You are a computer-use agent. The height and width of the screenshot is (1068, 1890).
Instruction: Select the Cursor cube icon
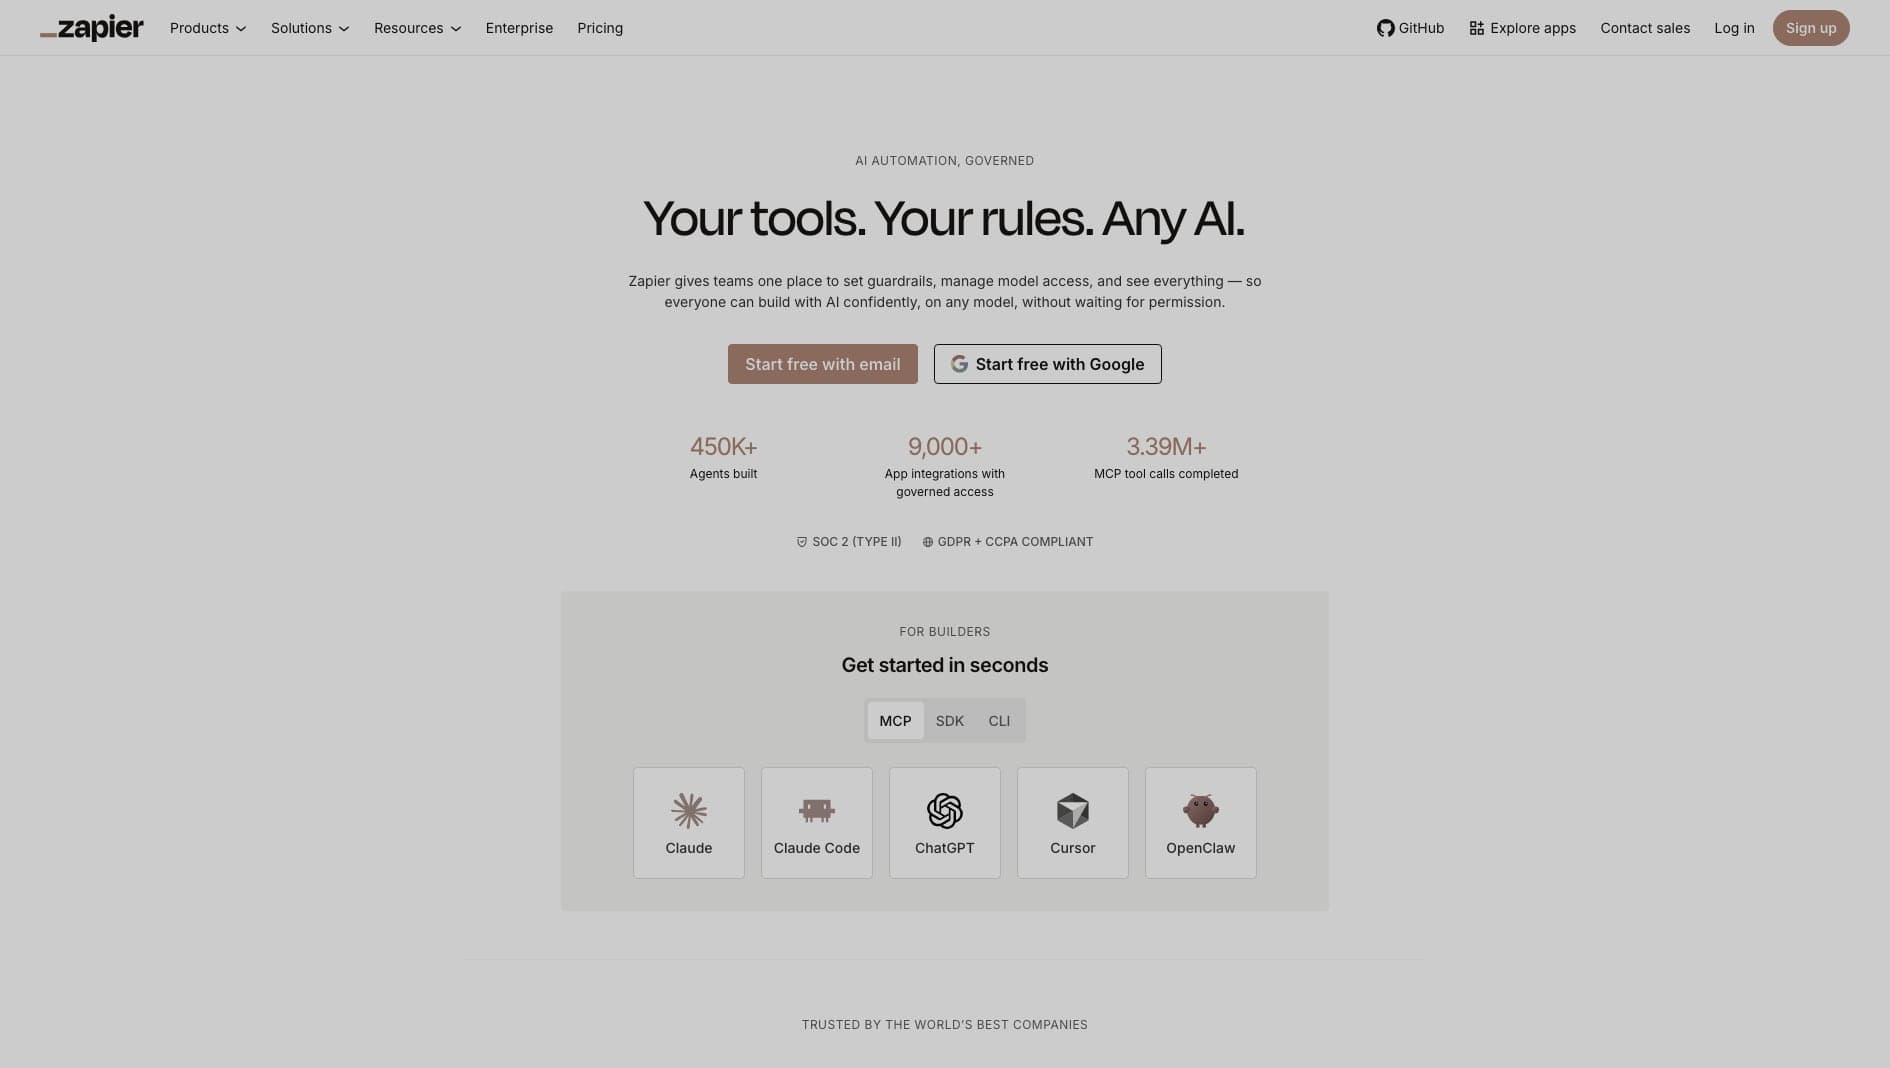tap(1073, 811)
